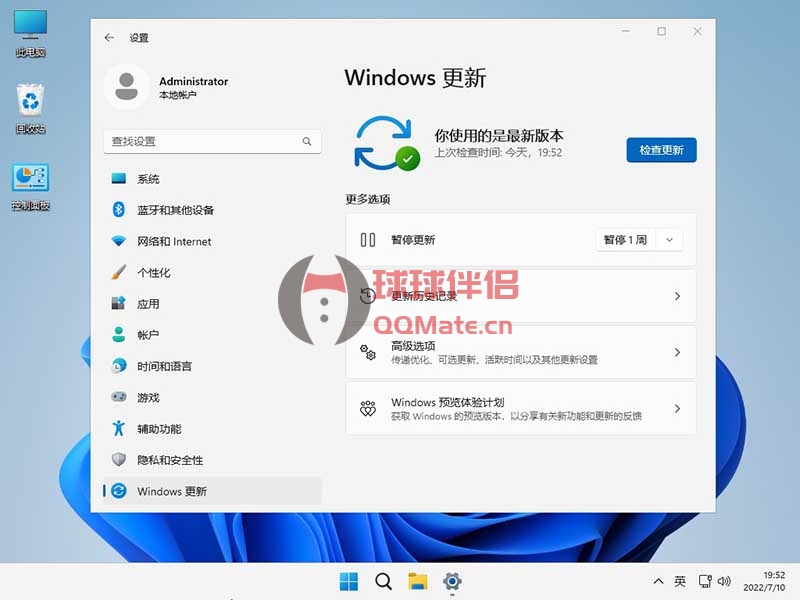800x600 pixels.
Task: Click the Administrator account avatar
Action: [127, 87]
